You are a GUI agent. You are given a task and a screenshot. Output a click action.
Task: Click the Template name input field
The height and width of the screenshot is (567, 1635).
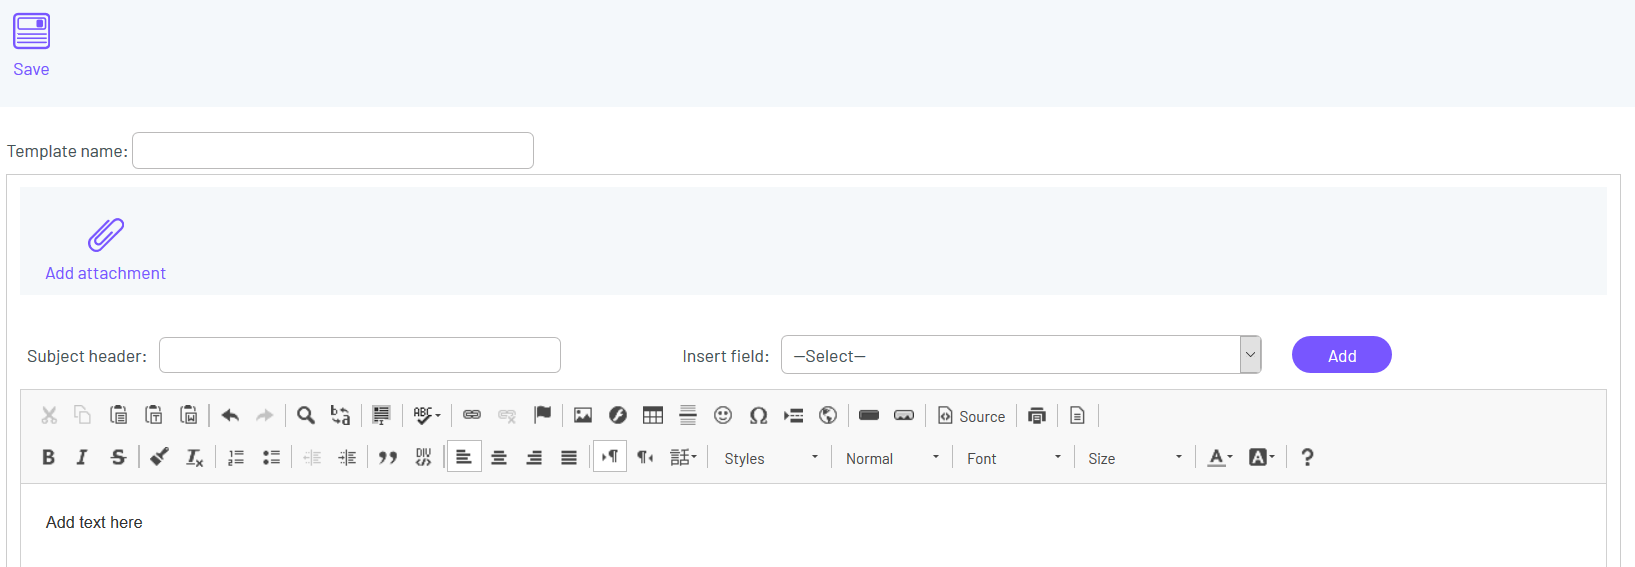(333, 151)
